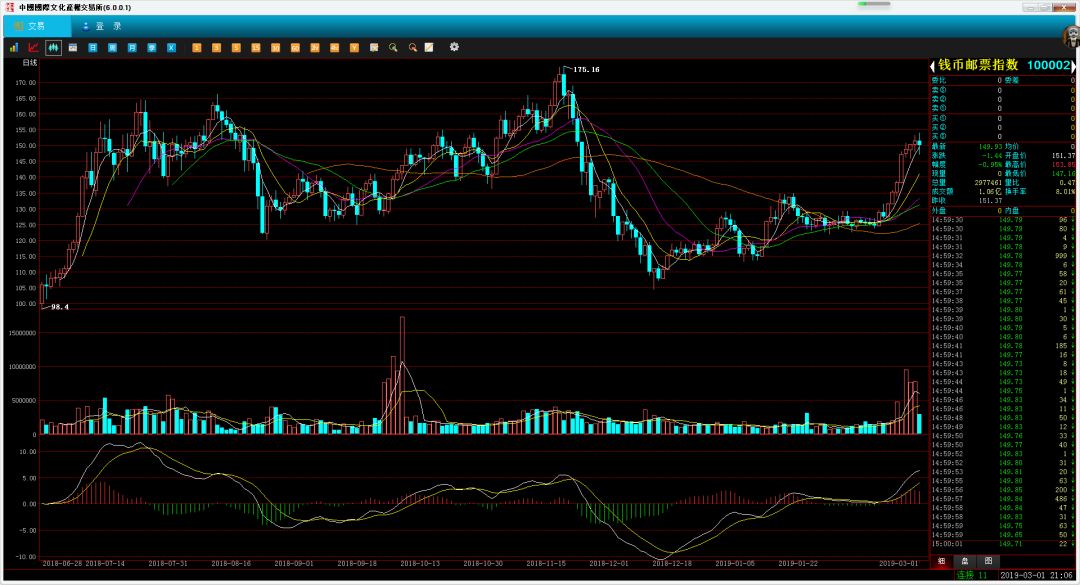Click the pale magnifier zoom icon
Image resolution: width=1080 pixels, height=585 pixels.
[393, 48]
